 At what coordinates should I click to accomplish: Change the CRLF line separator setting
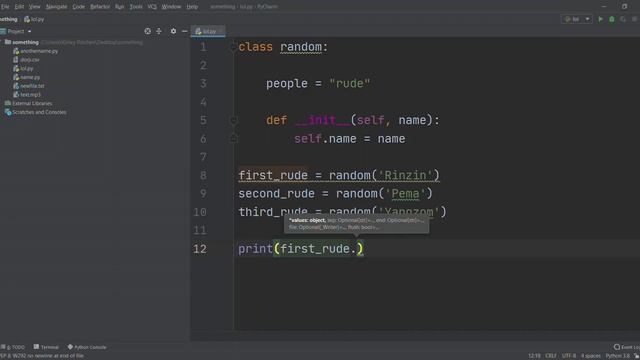coord(551,356)
